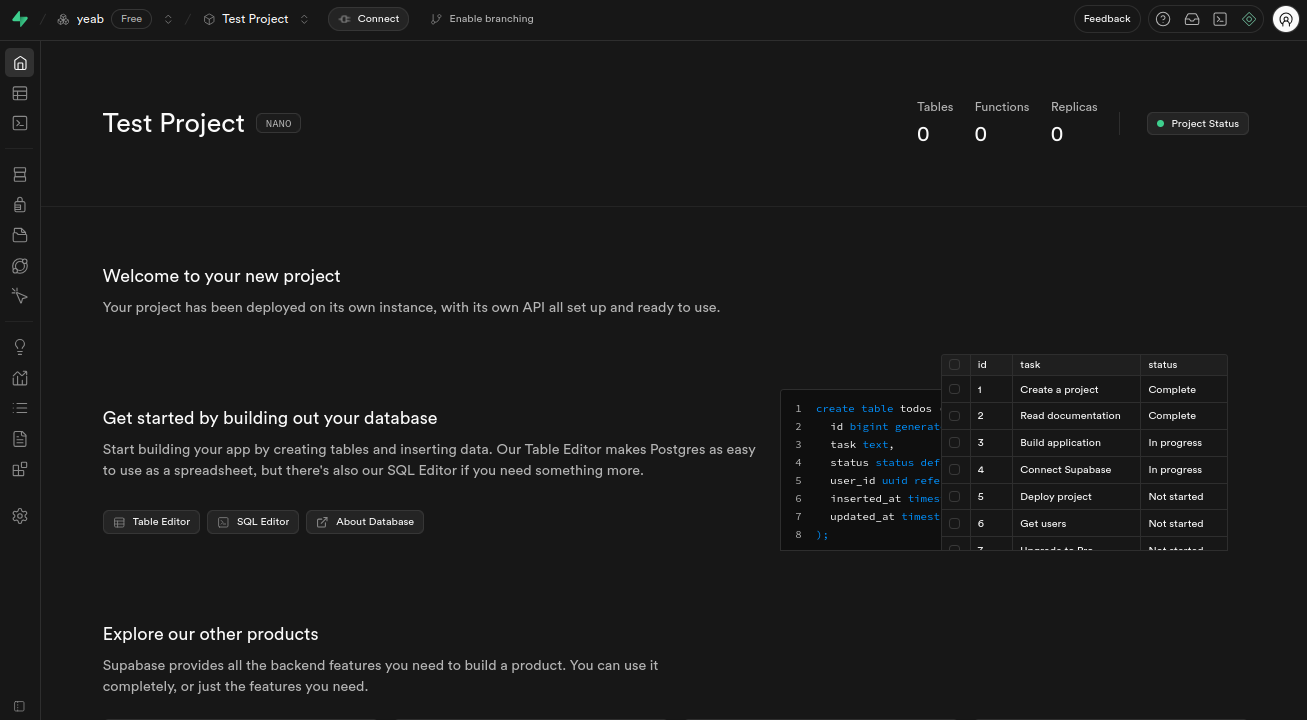Viewport: 1307px width, 720px height.
Task: Click the Connect button
Action: click(368, 19)
